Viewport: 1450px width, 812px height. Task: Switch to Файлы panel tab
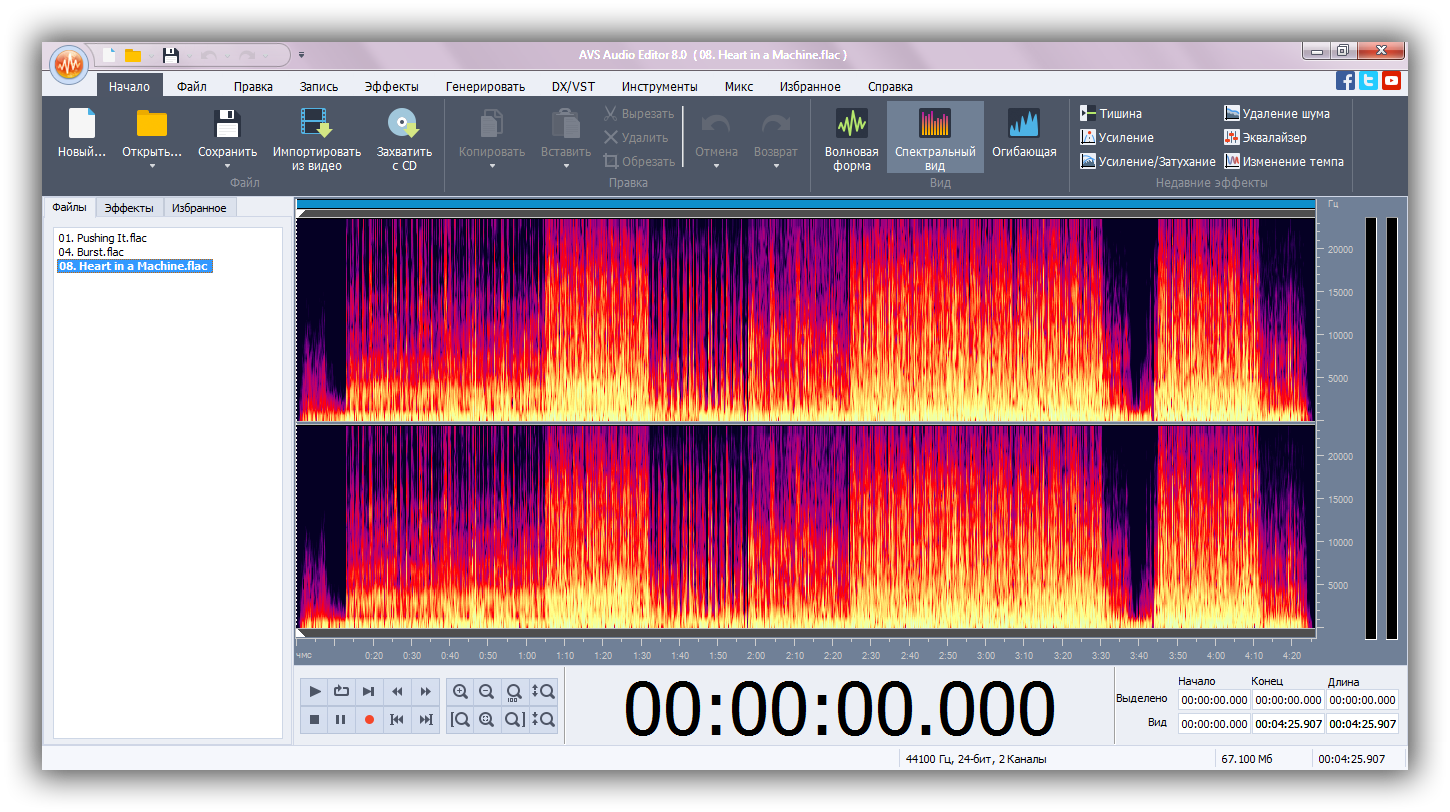tap(70, 207)
